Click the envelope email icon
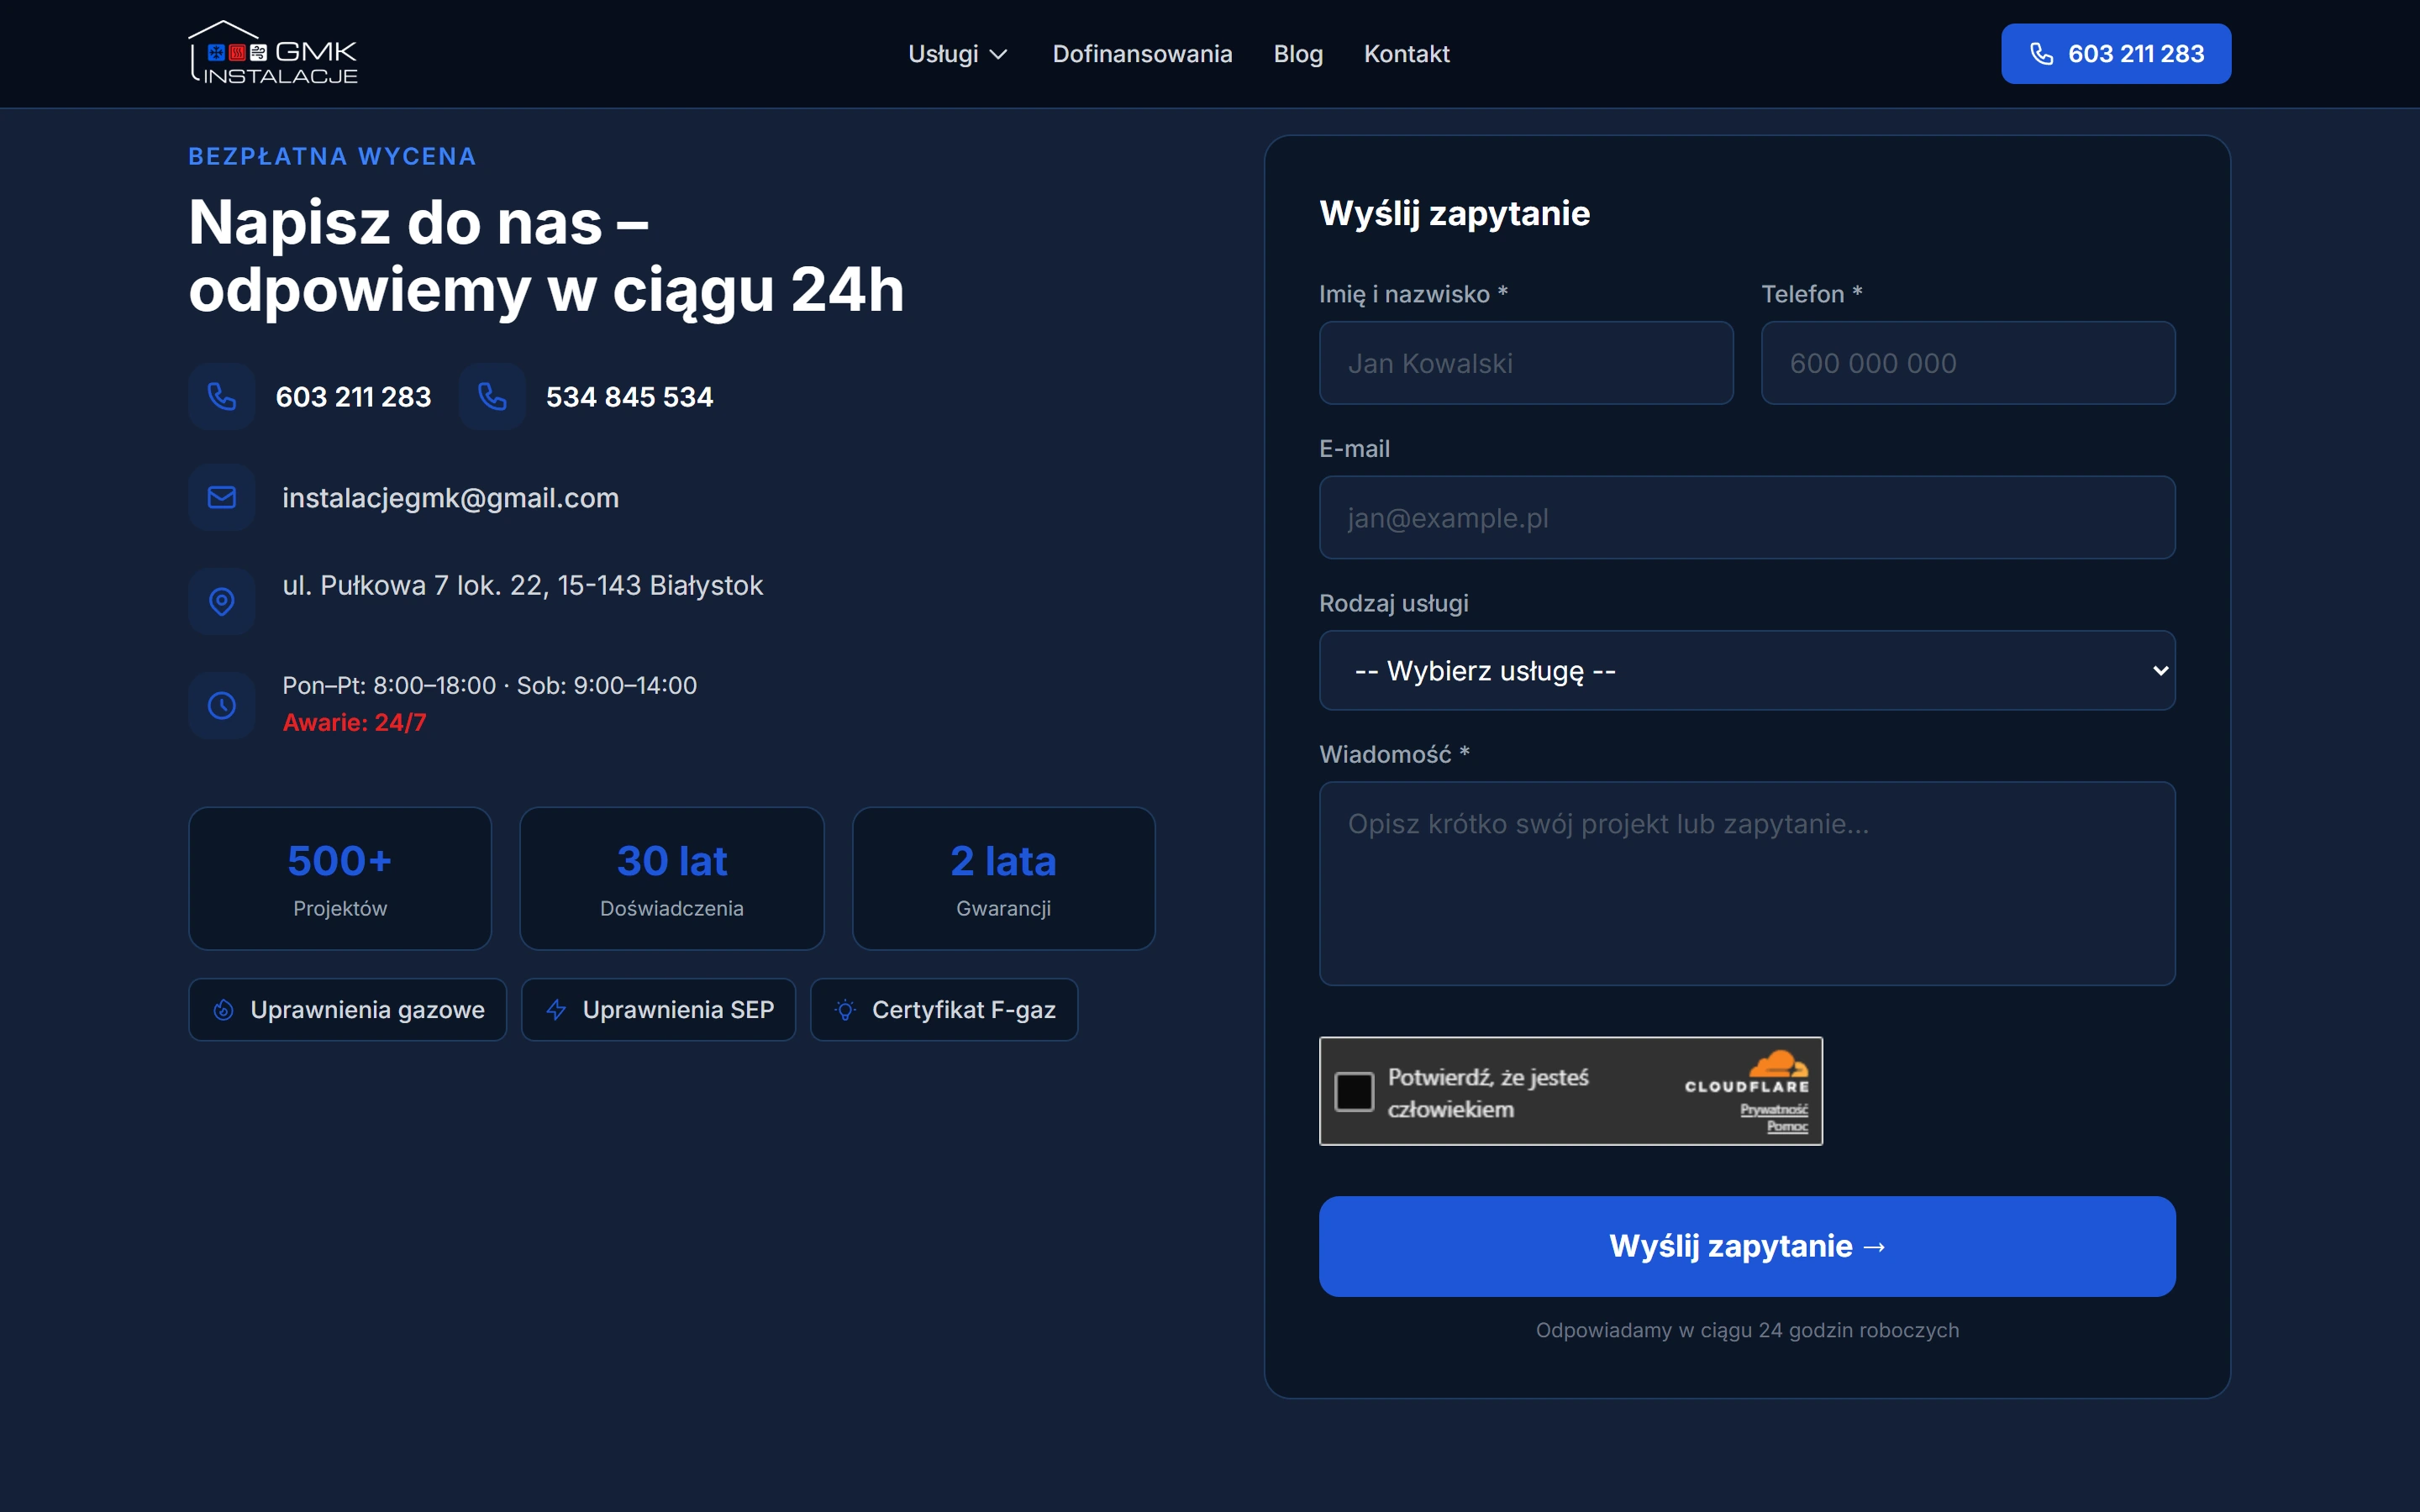2420x1512 pixels. point(222,497)
